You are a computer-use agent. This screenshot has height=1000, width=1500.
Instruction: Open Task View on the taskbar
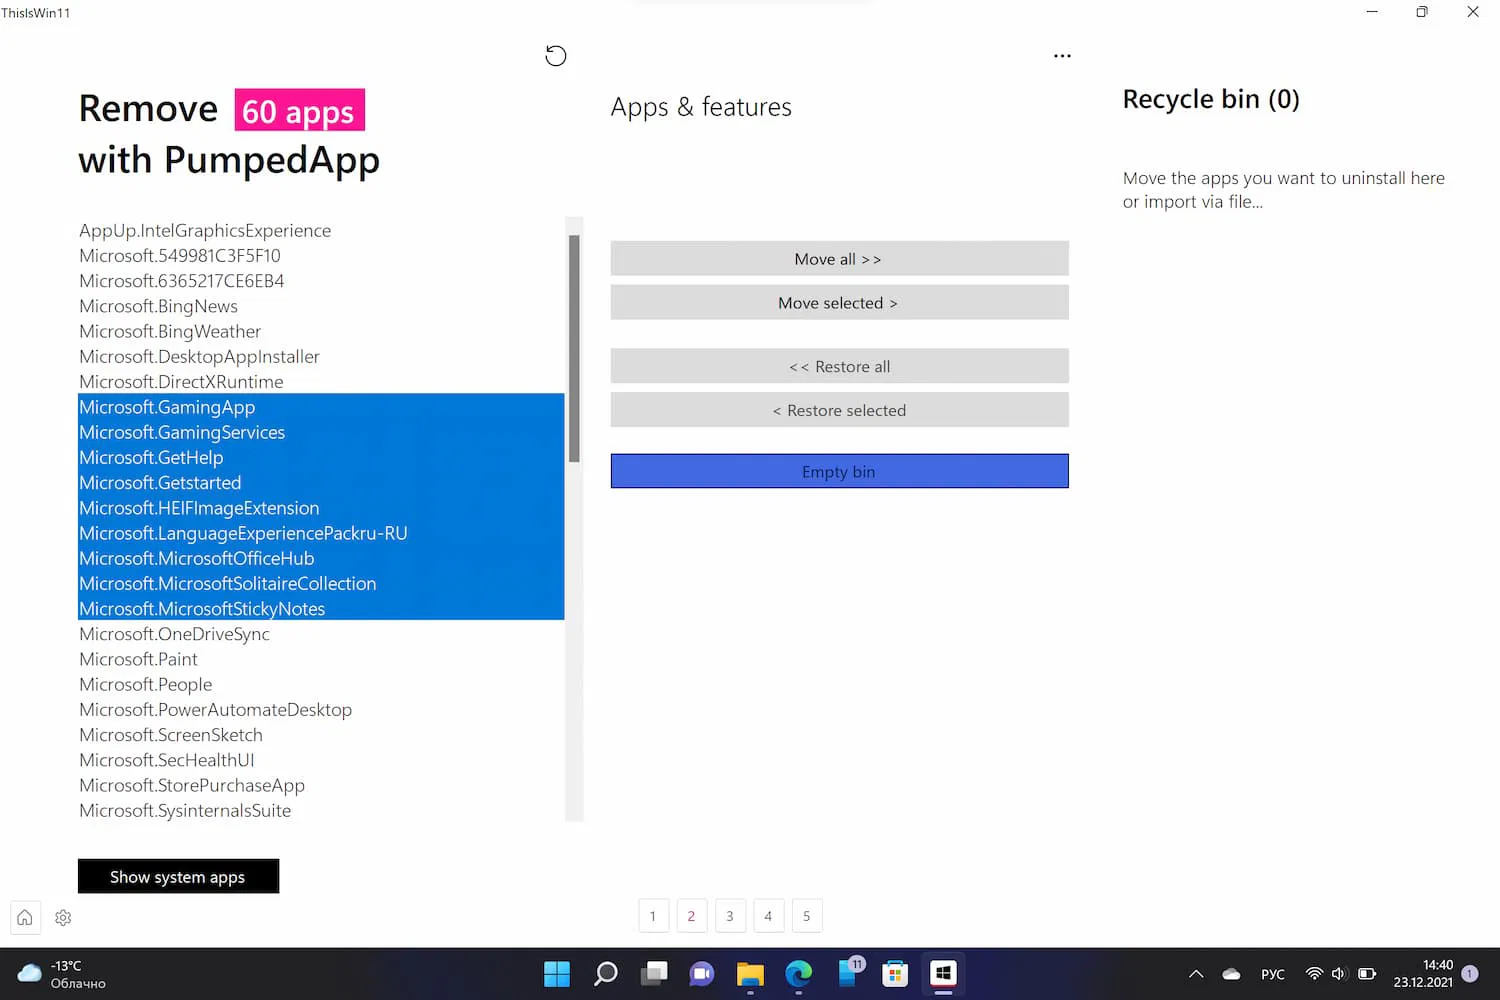pos(654,973)
